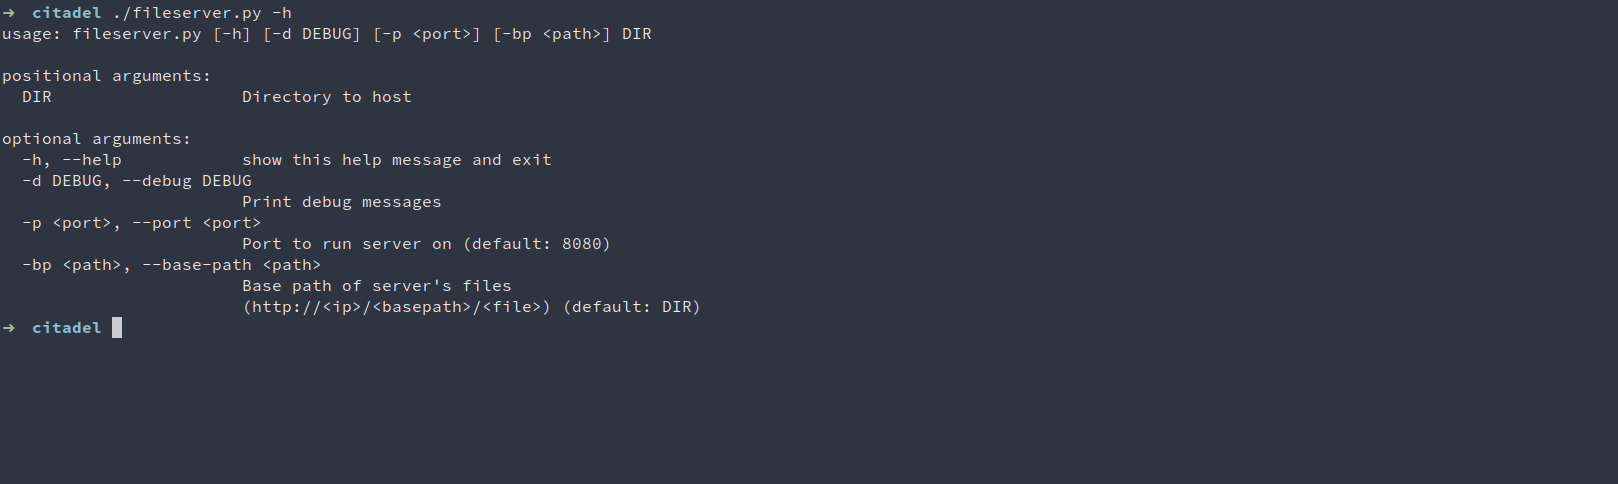Click the block cursor after citadel prompt
Screen dimensions: 1618x484
[x=117, y=327]
